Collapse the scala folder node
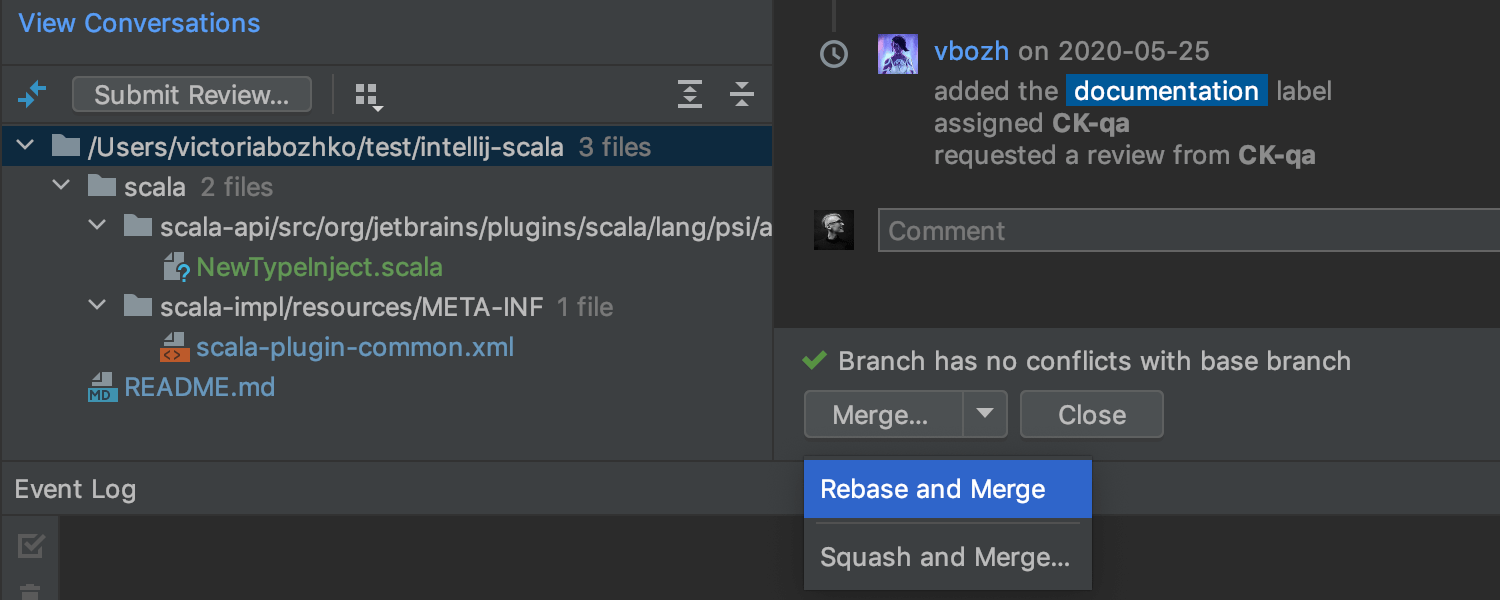1500x600 pixels. click(x=61, y=186)
